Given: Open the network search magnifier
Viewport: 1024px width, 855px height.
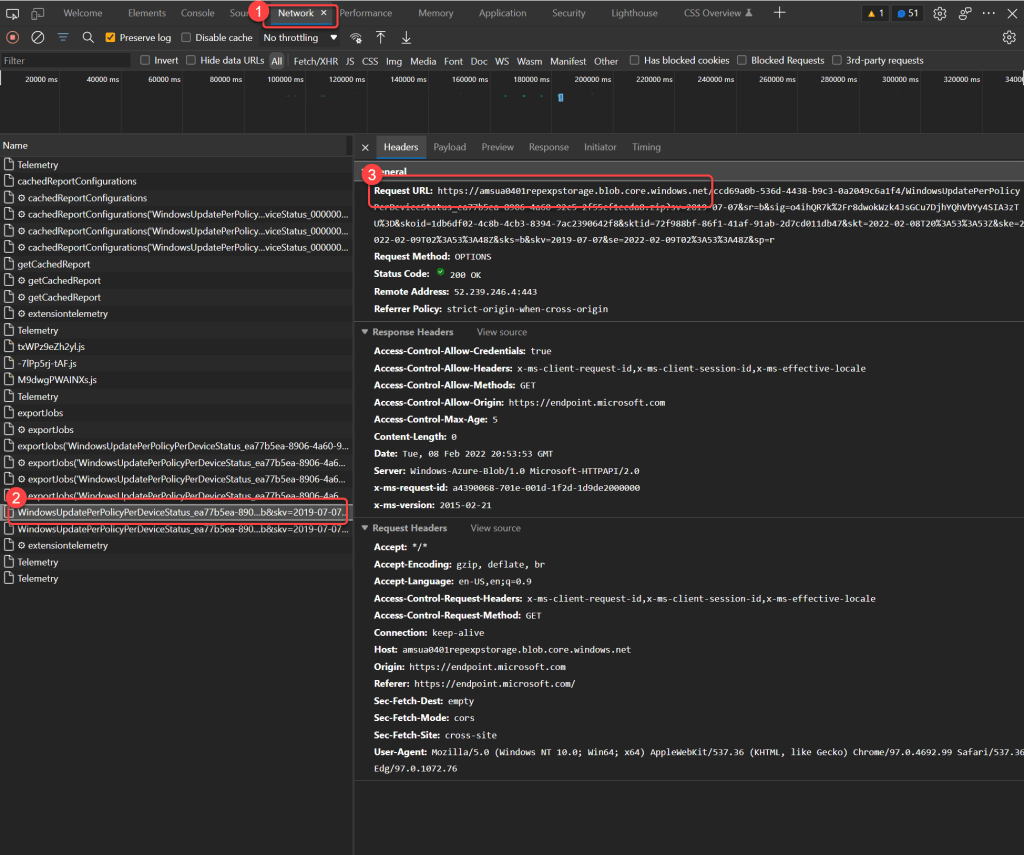Looking at the screenshot, I should click(x=88, y=37).
